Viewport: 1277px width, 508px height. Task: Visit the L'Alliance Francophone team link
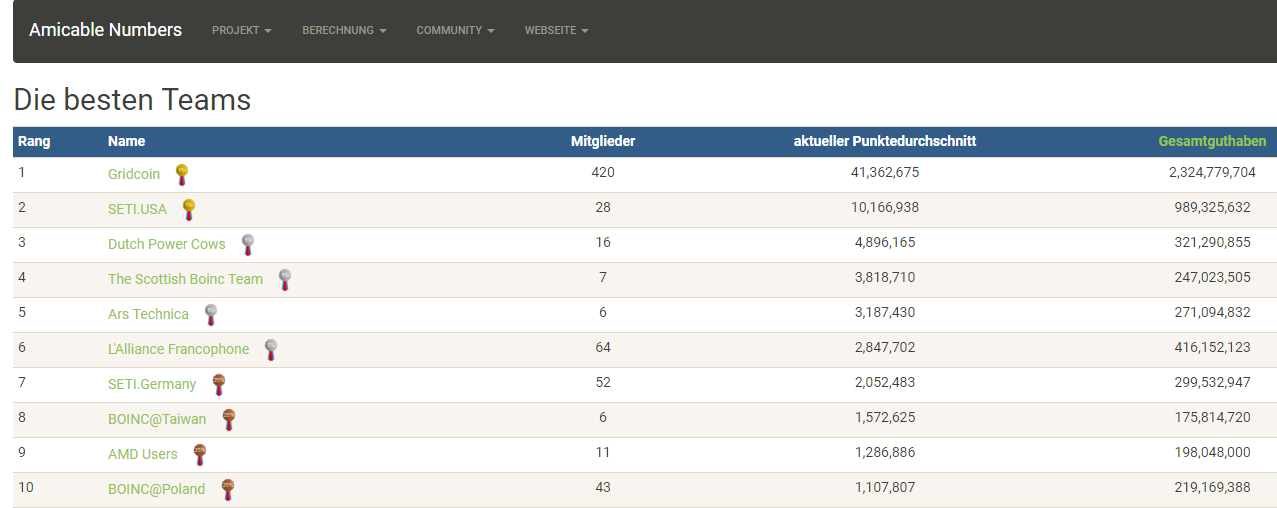pos(178,349)
